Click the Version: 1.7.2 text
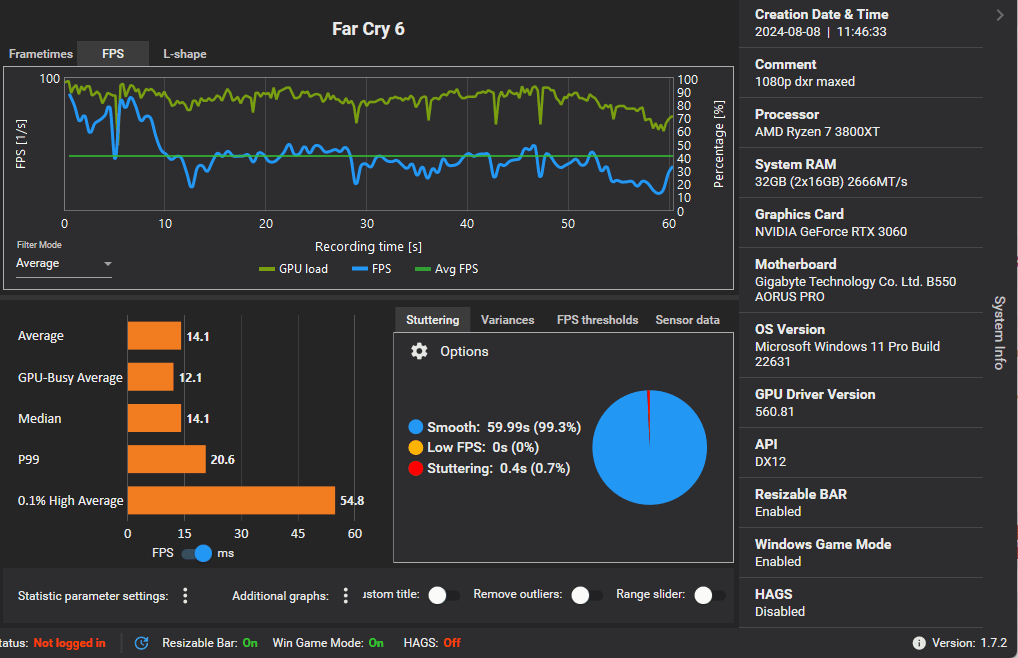 pos(969,643)
